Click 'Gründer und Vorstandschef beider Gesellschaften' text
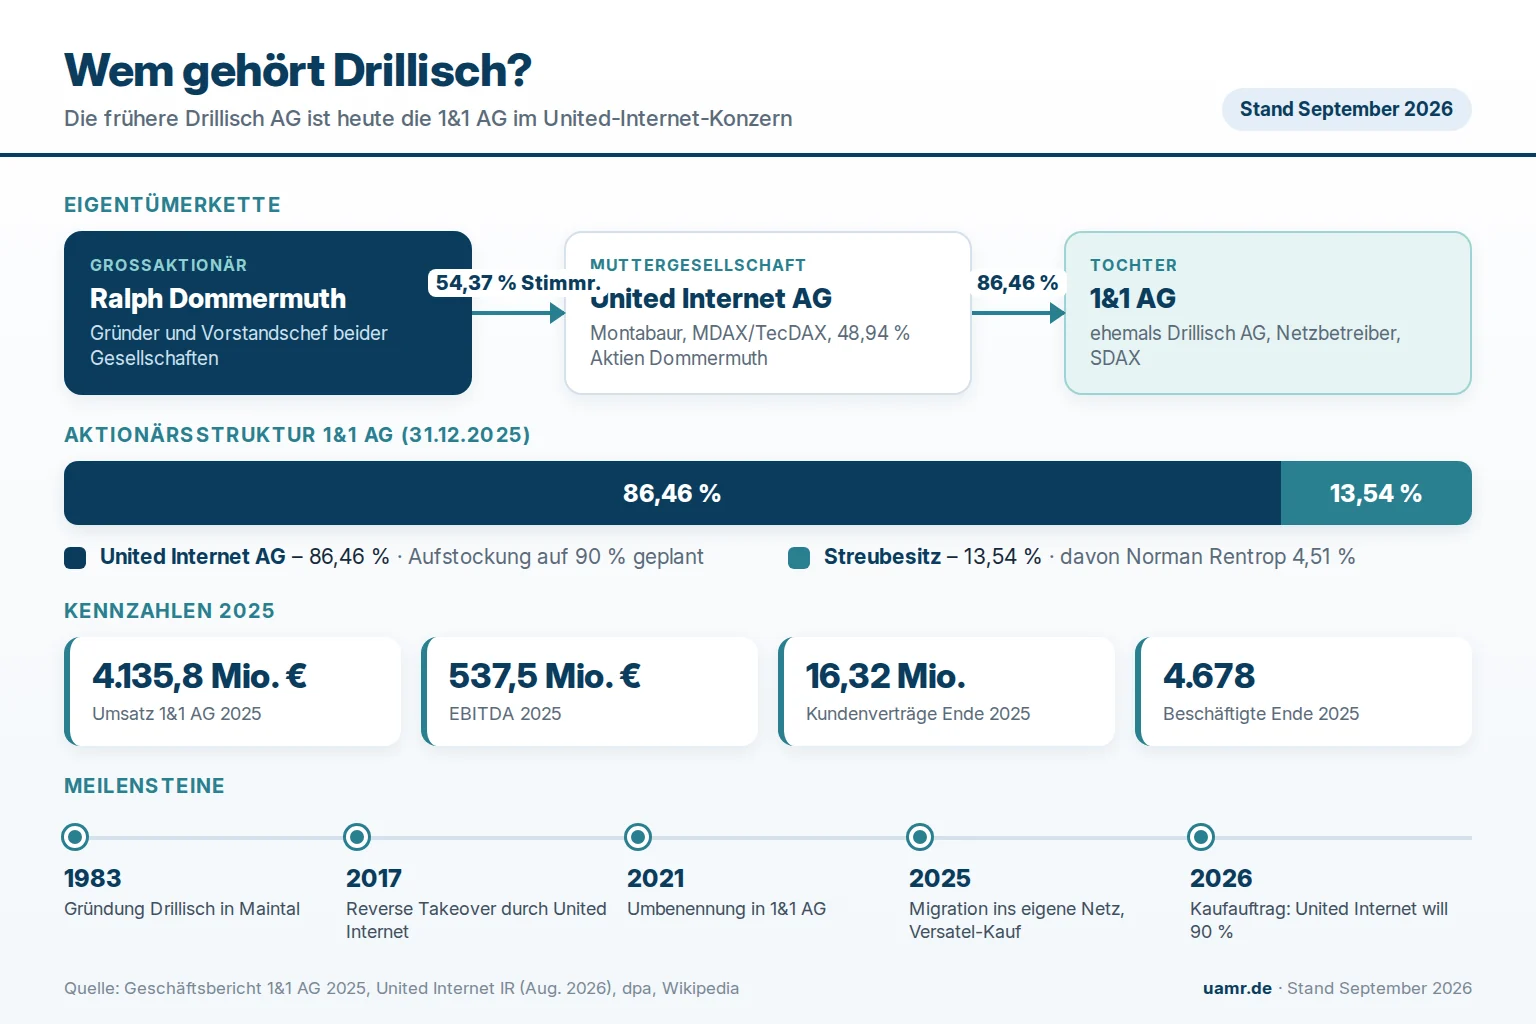Screen dimensions: 1536x1024 click(239, 345)
